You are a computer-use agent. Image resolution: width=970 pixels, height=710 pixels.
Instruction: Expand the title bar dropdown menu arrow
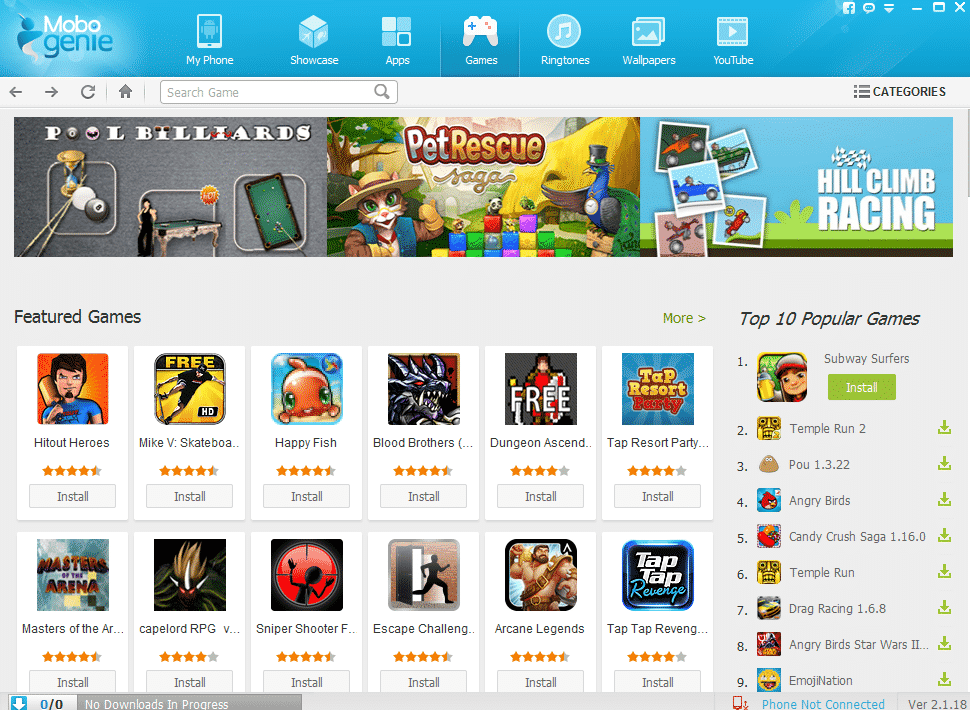[x=889, y=8]
